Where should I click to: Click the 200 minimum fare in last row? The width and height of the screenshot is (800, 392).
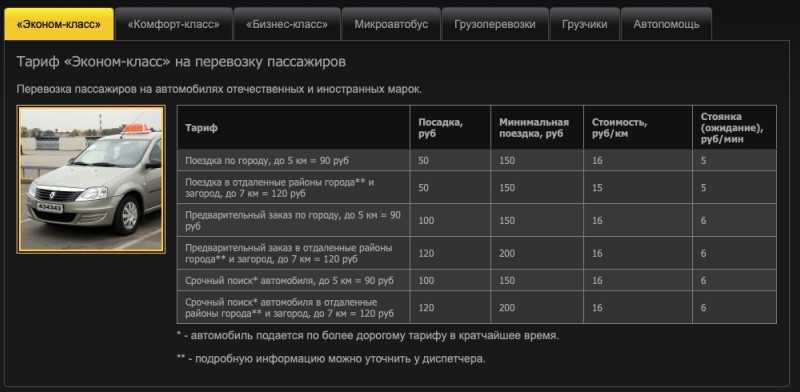point(507,308)
